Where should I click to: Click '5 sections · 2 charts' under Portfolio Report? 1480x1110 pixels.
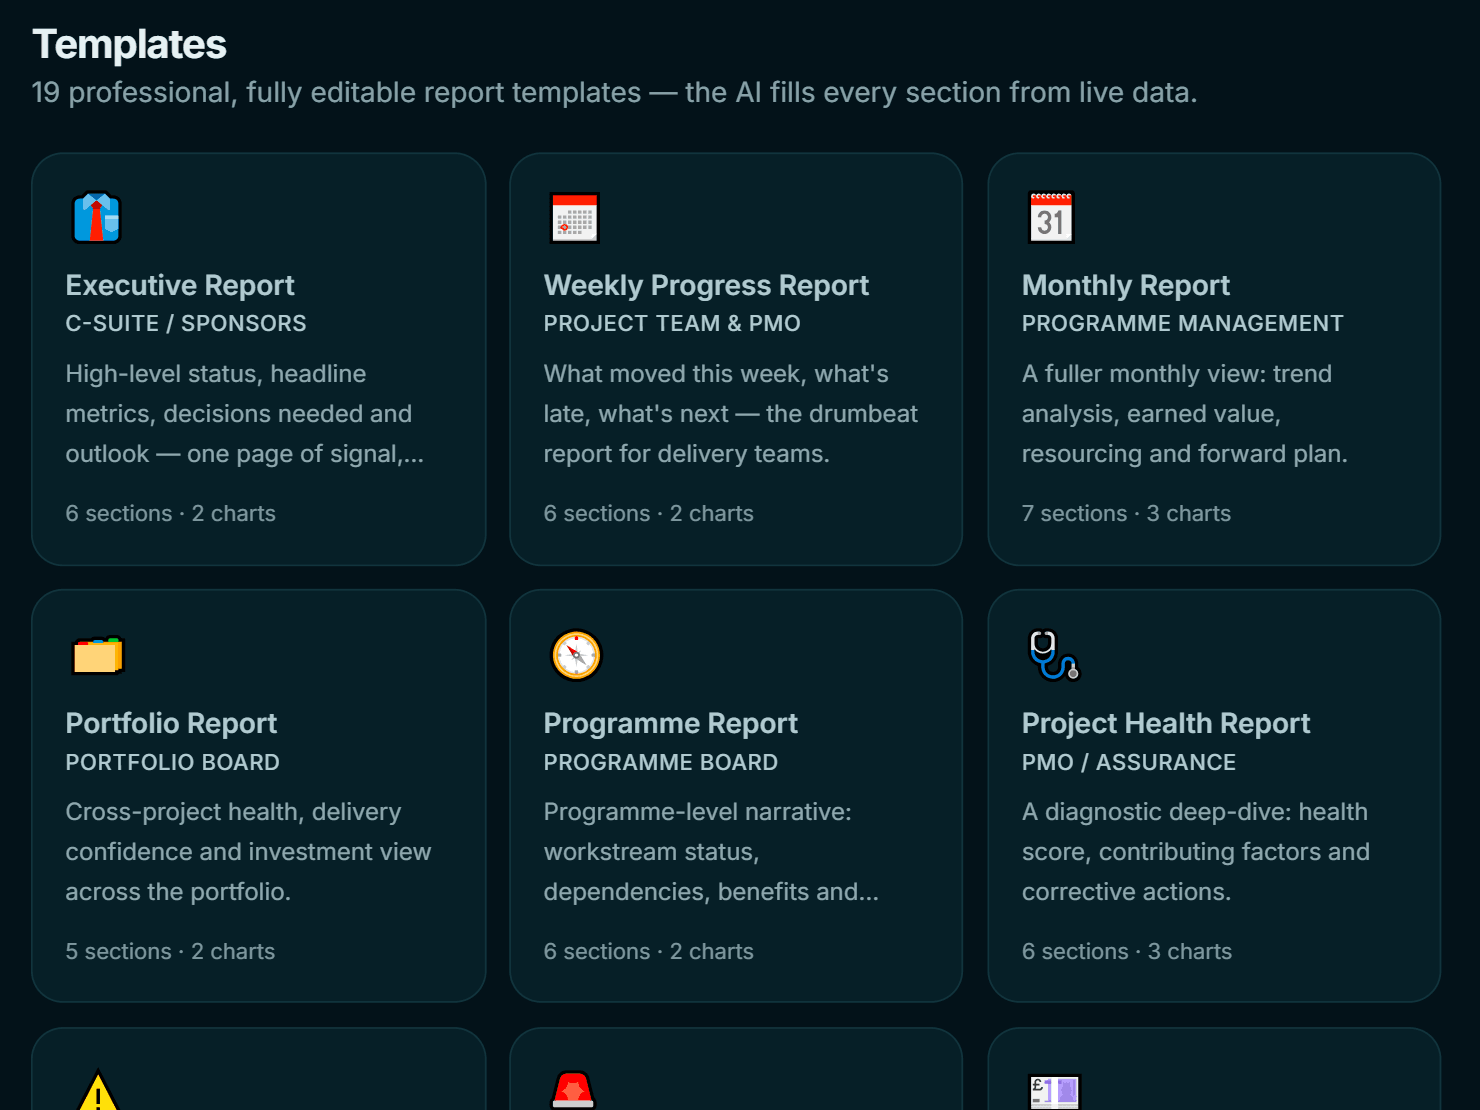point(170,952)
